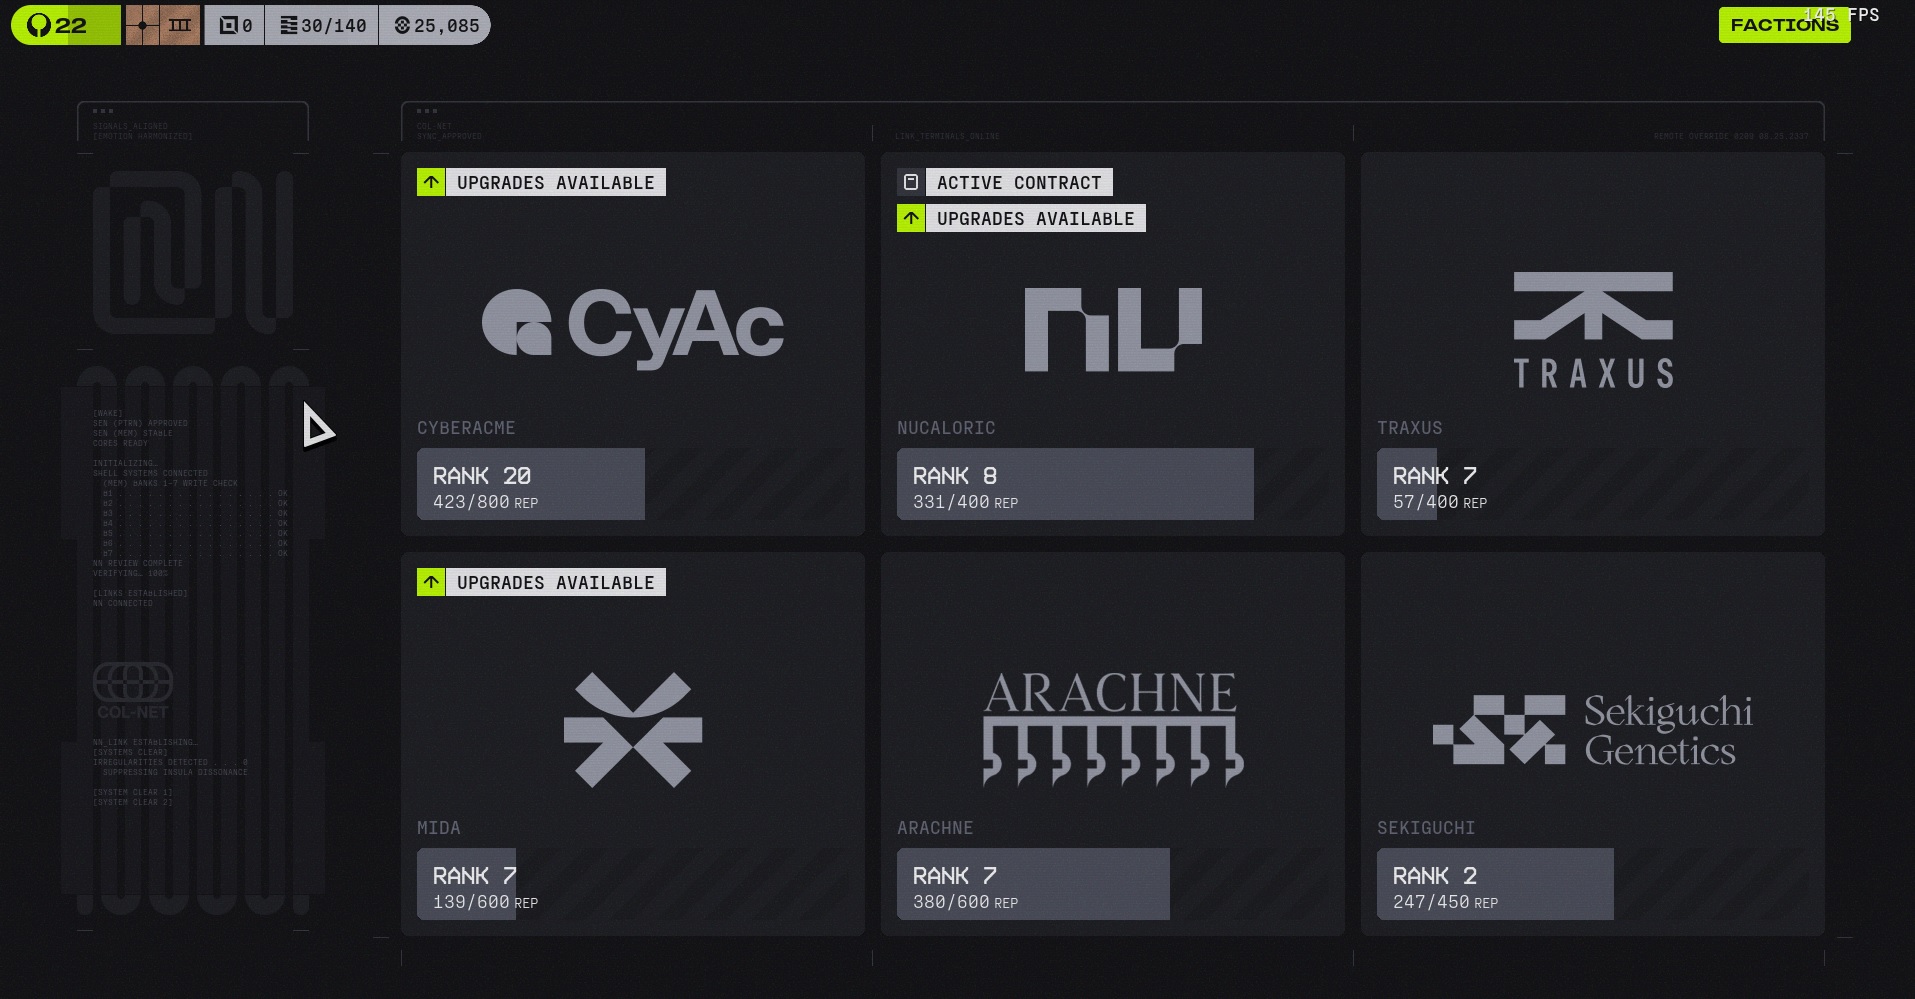The image size is (1915, 999).
Task: Click the green upgrade arrow on NuCaloric card
Action: click(x=911, y=218)
